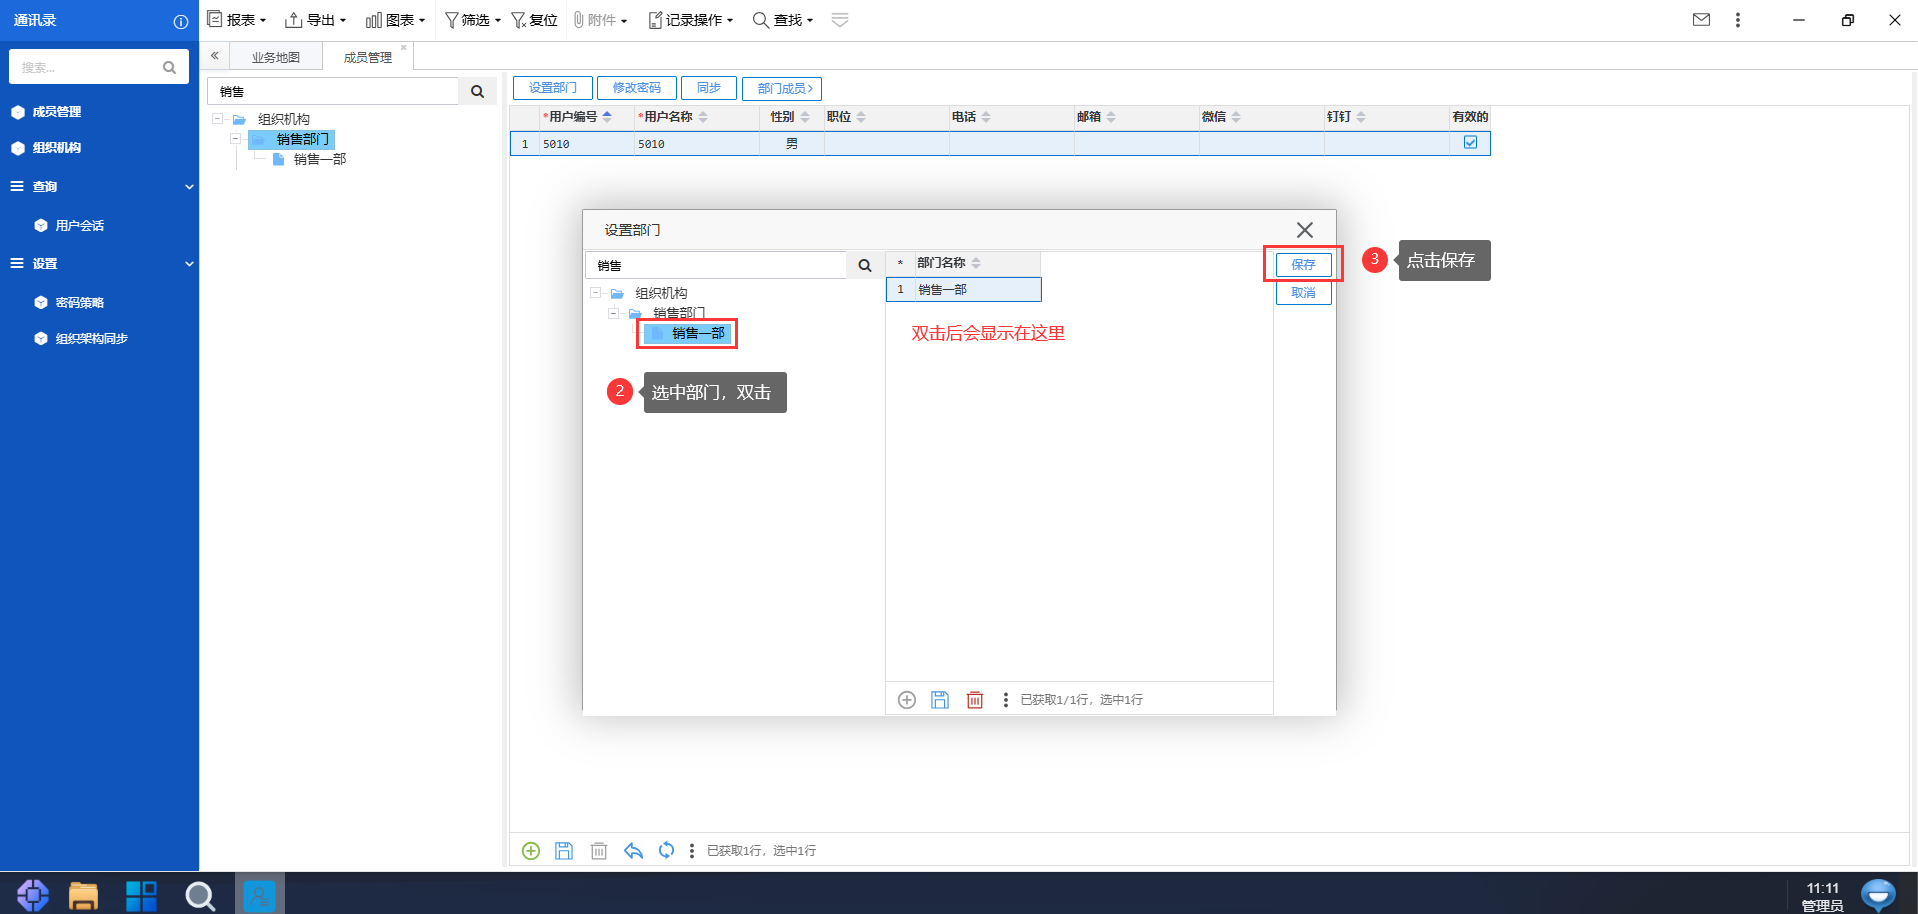This screenshot has width=1918, height=914.
Task: Open the 导出 export dropdown
Action: (316, 20)
